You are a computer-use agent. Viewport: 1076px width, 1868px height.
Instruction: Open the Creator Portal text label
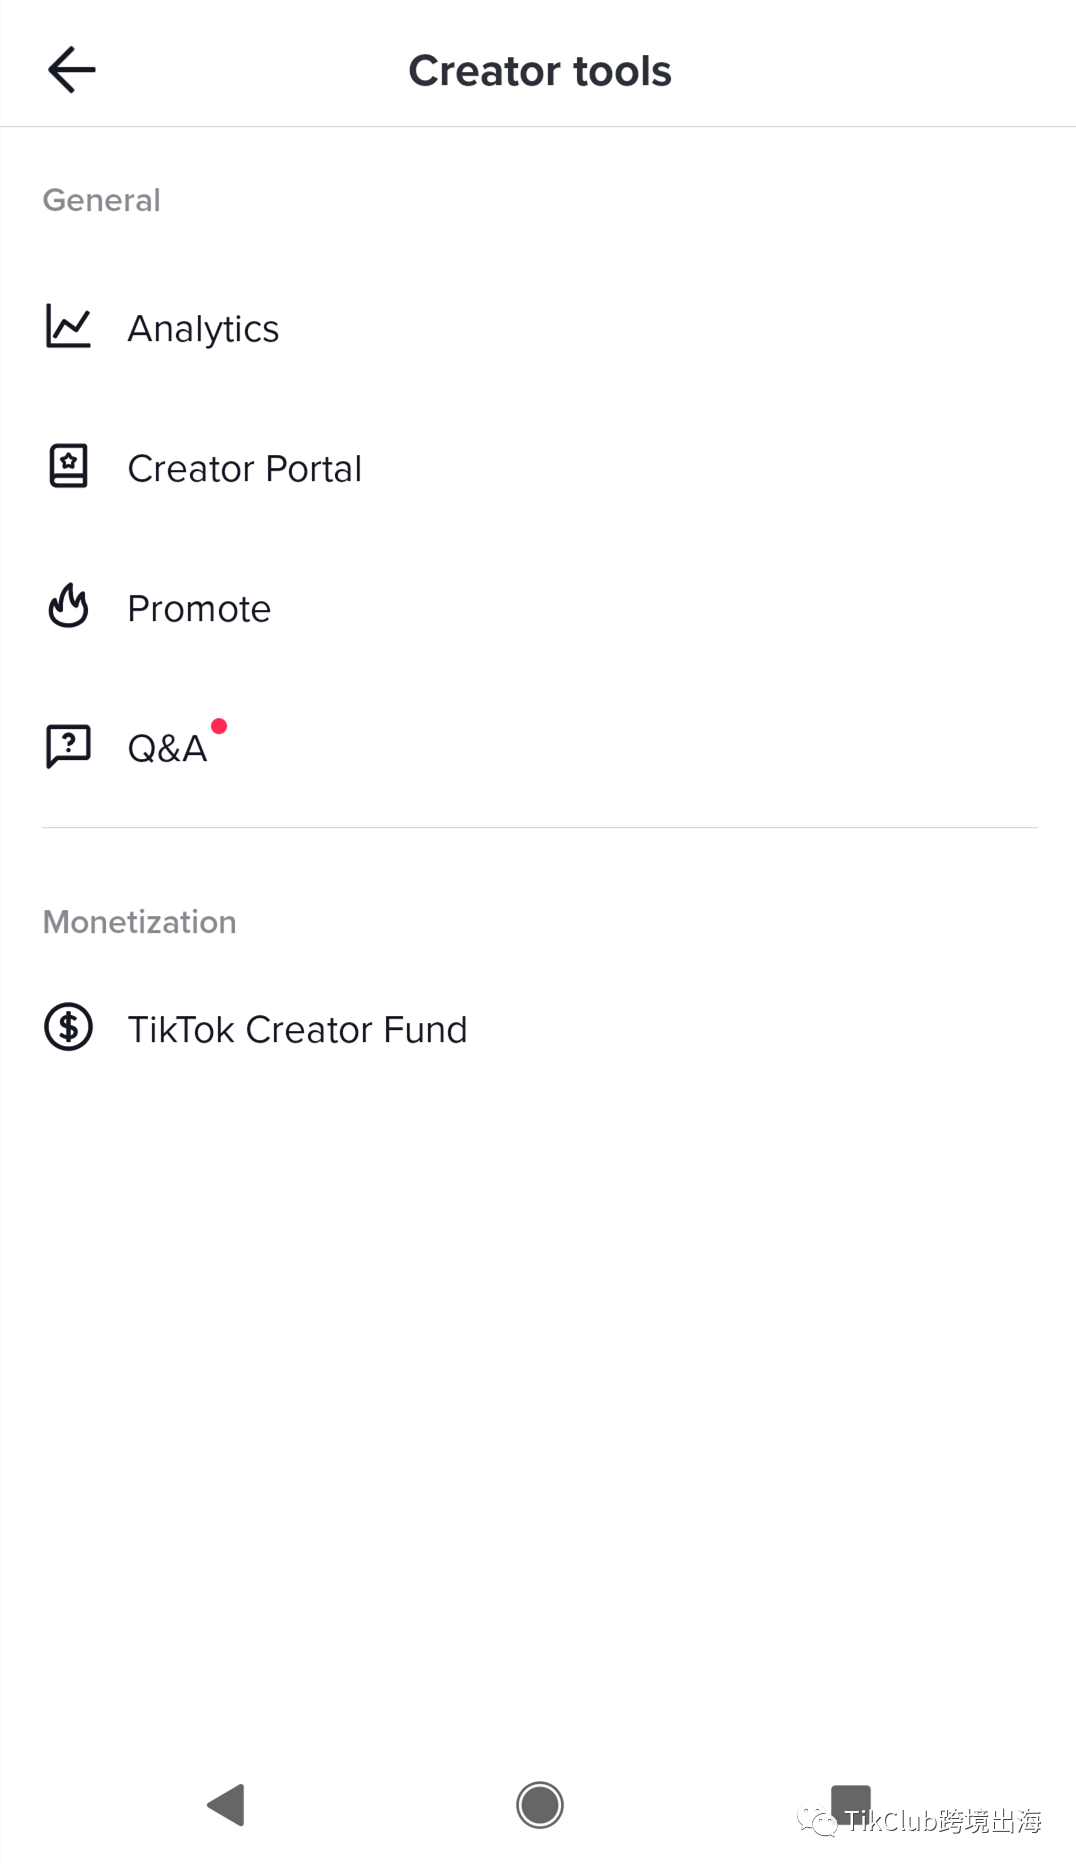coord(245,469)
